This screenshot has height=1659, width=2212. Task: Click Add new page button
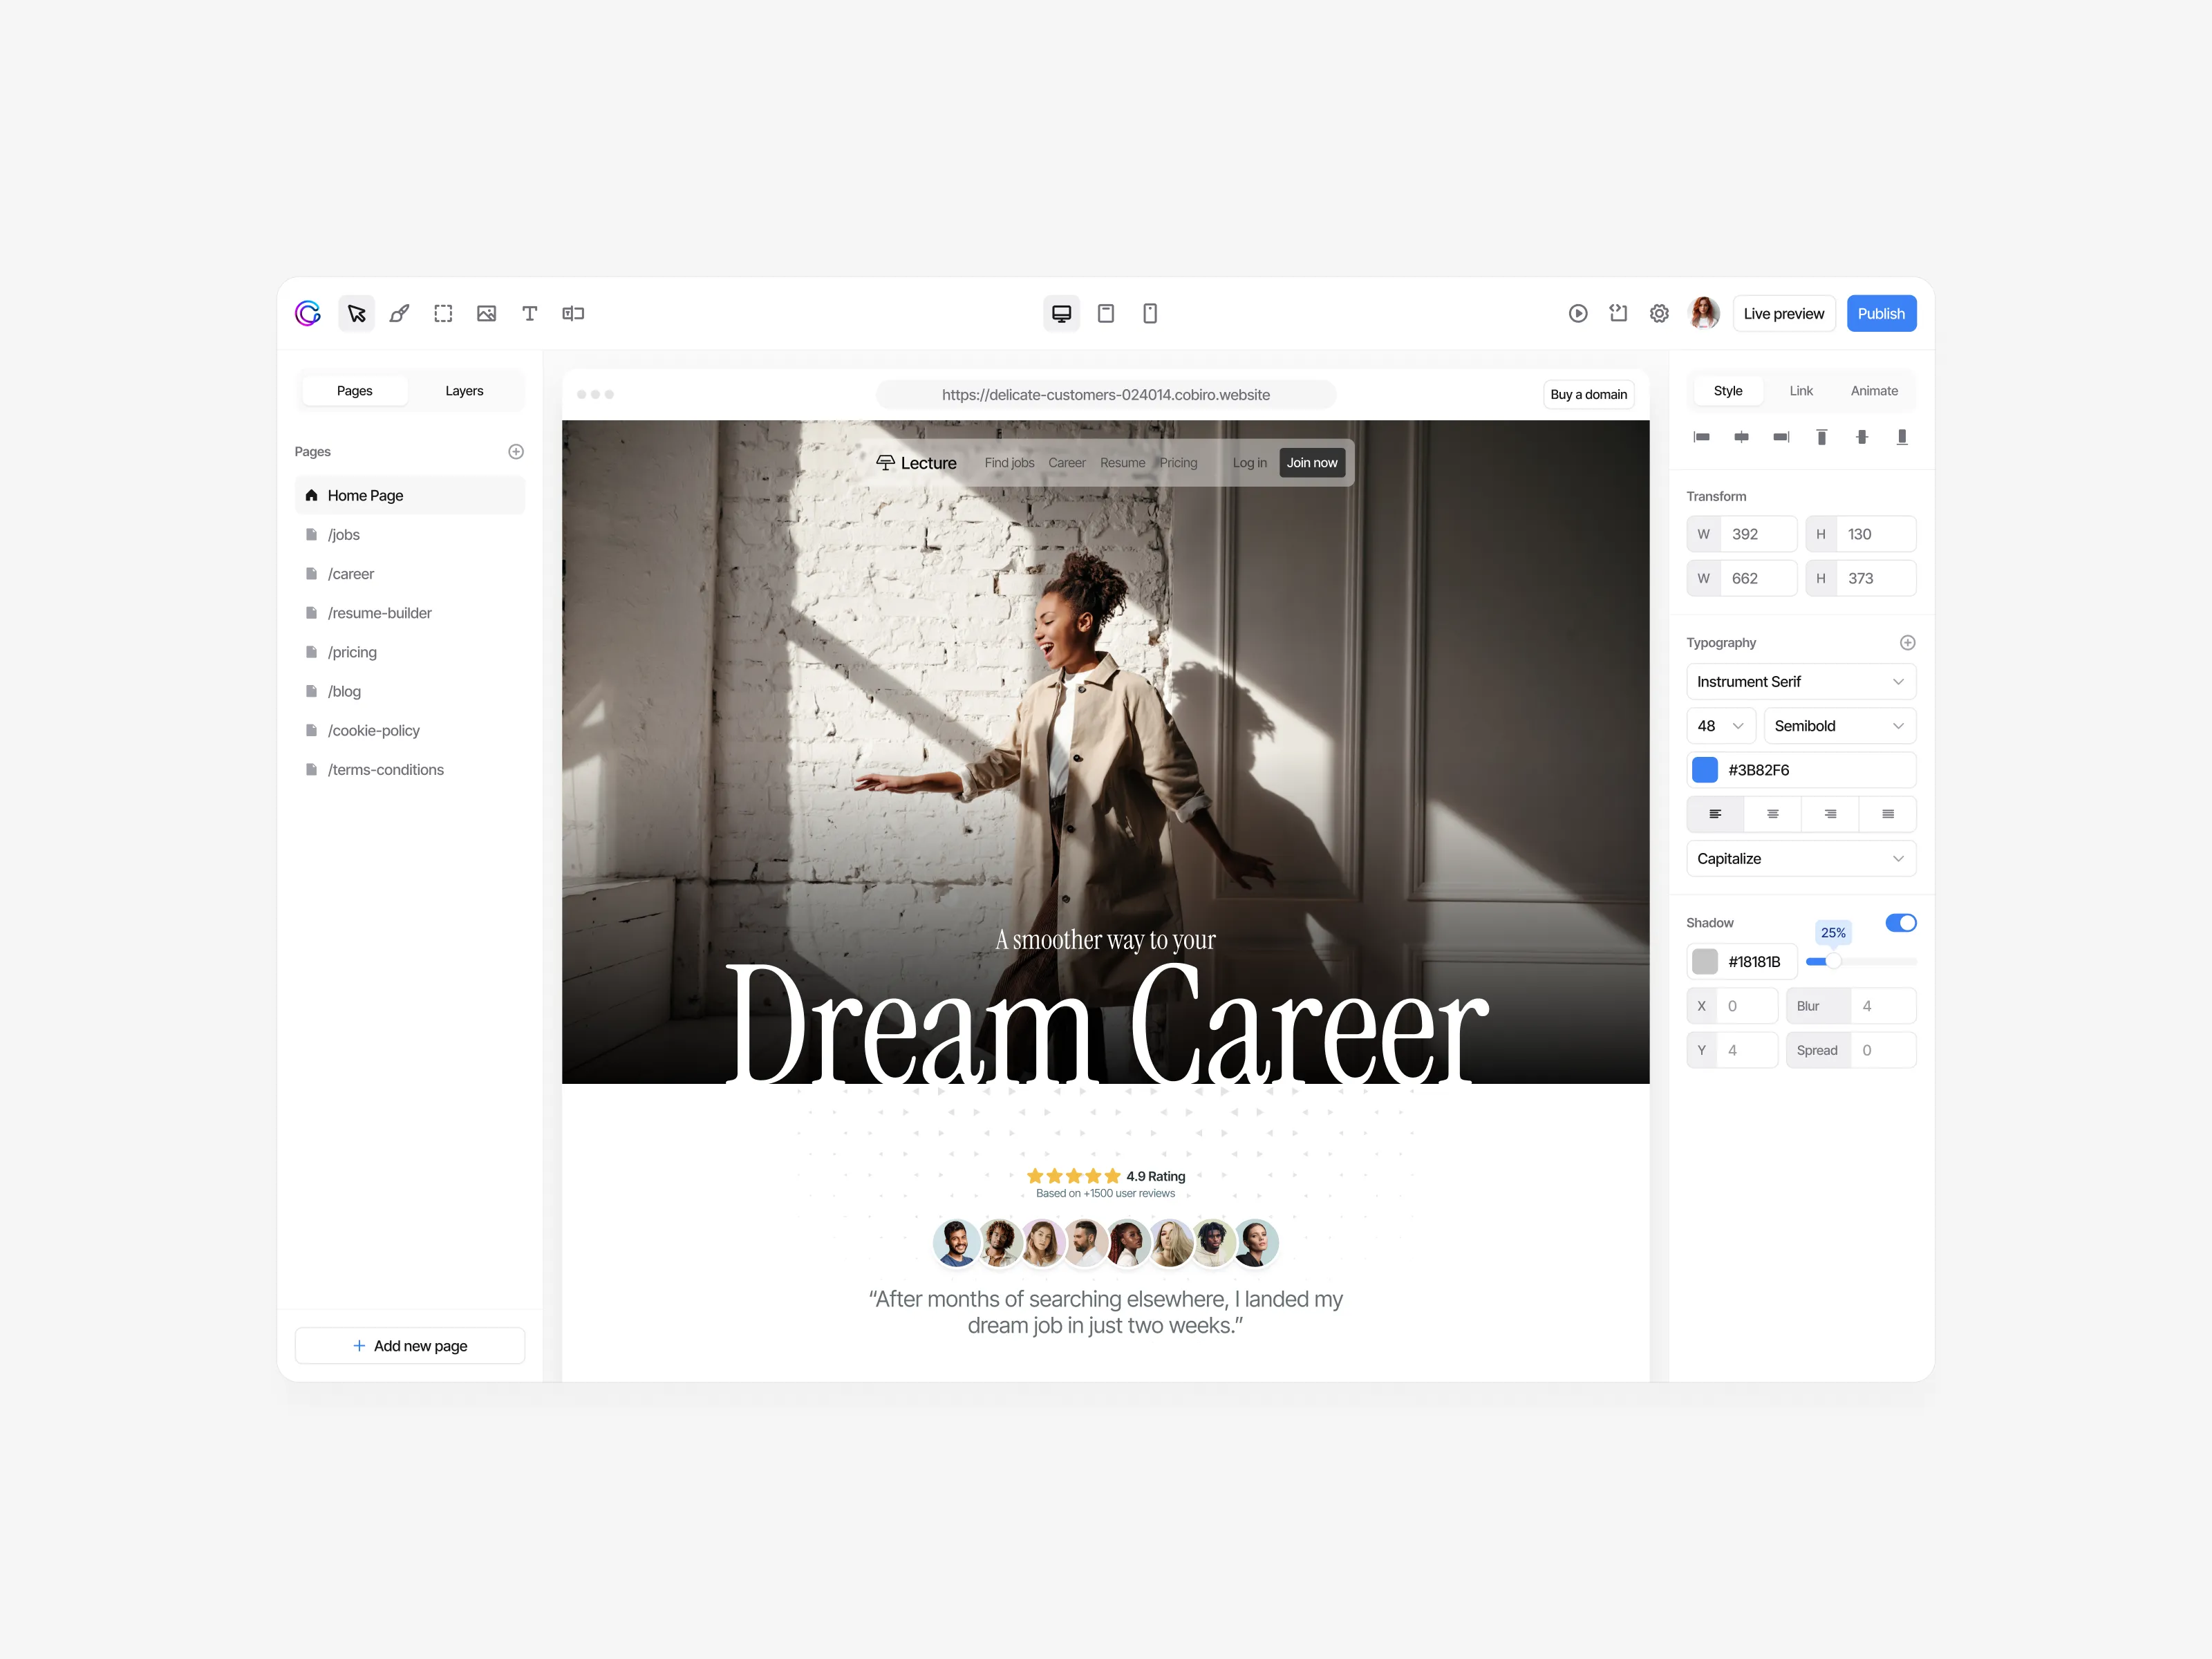410,1346
